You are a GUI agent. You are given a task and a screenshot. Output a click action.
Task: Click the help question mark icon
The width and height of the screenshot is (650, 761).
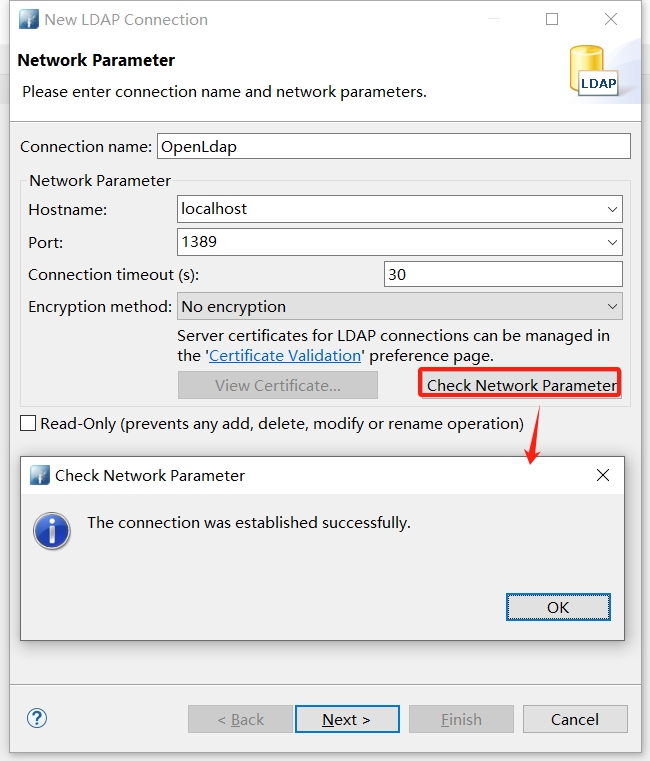click(x=37, y=718)
